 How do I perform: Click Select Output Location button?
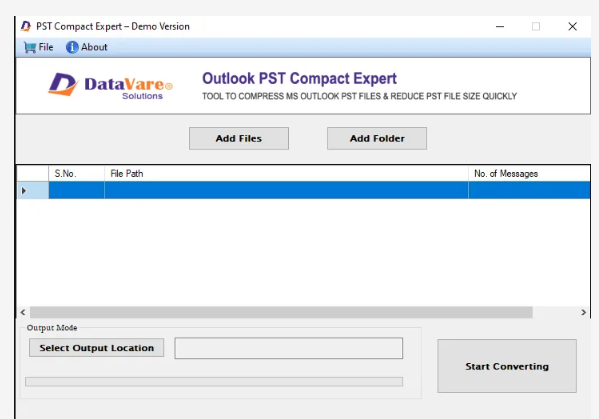(96, 348)
